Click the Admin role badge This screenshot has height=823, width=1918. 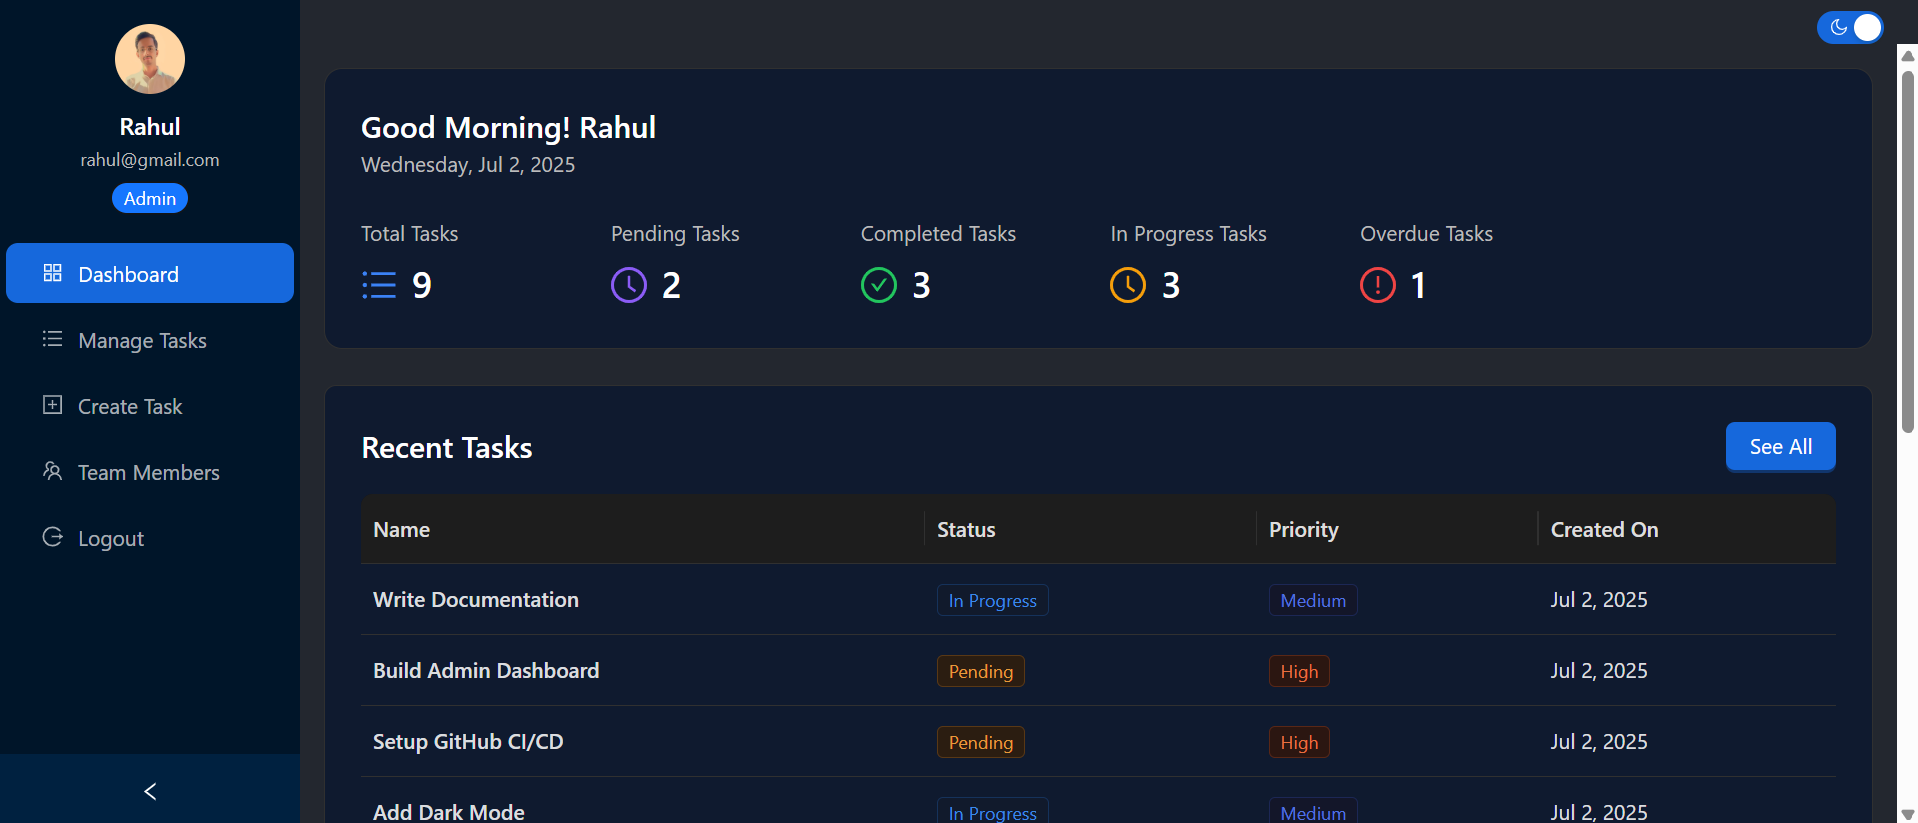tap(150, 198)
